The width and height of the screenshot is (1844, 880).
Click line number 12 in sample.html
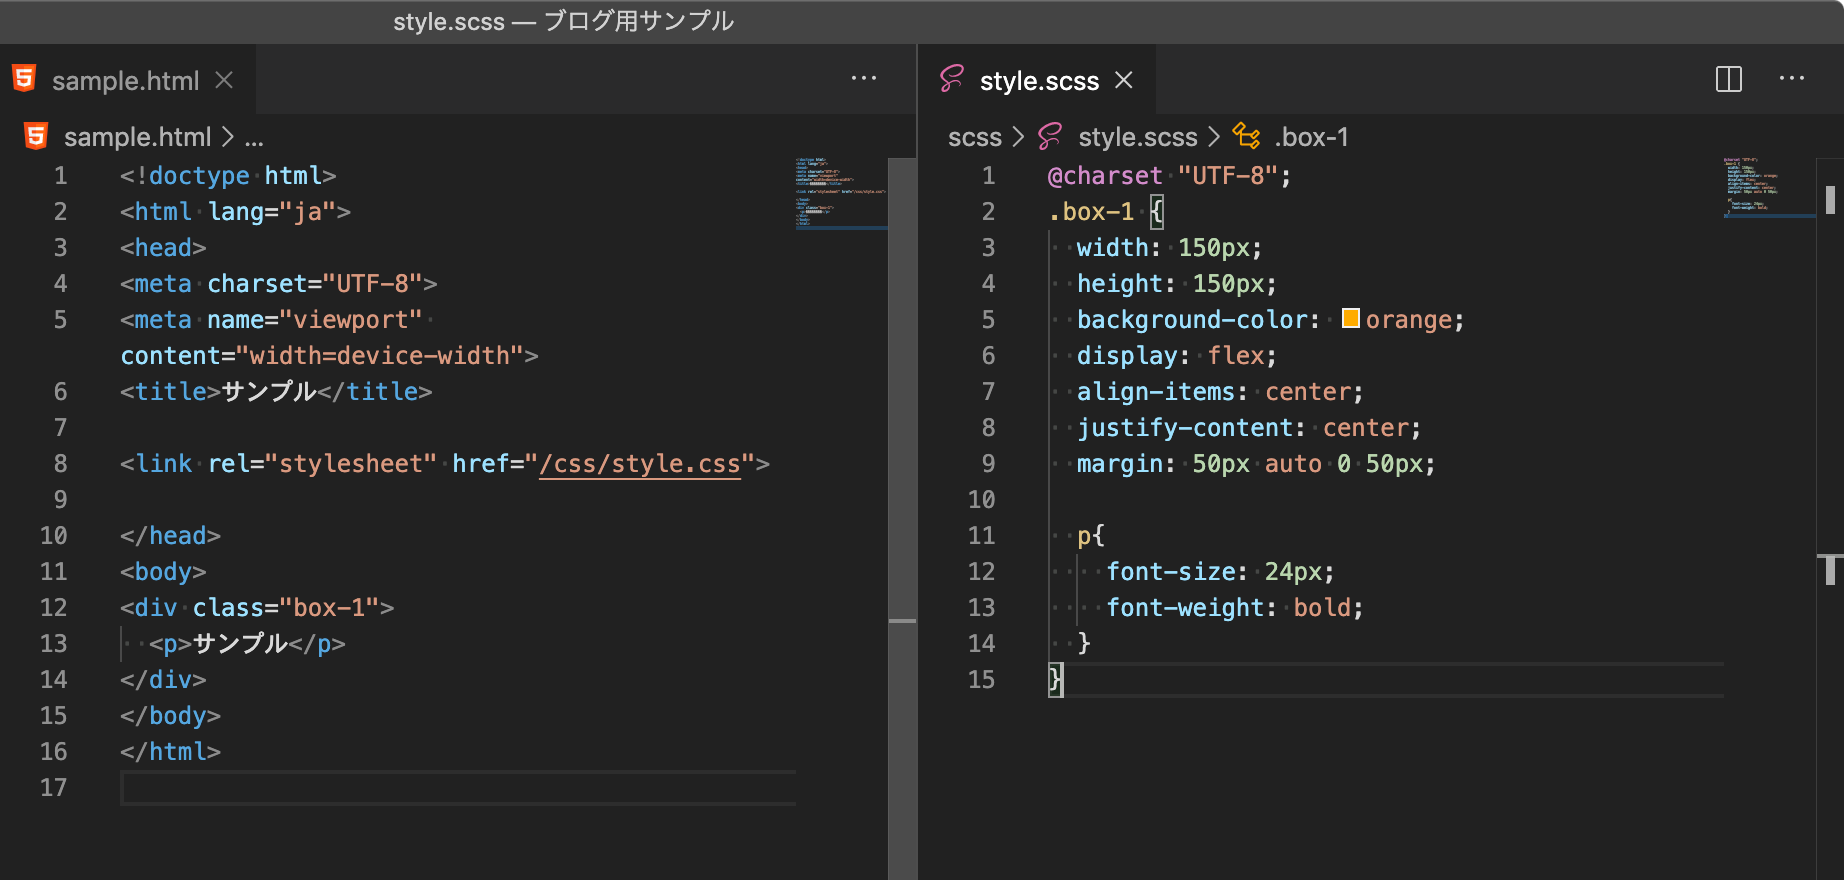[54, 608]
